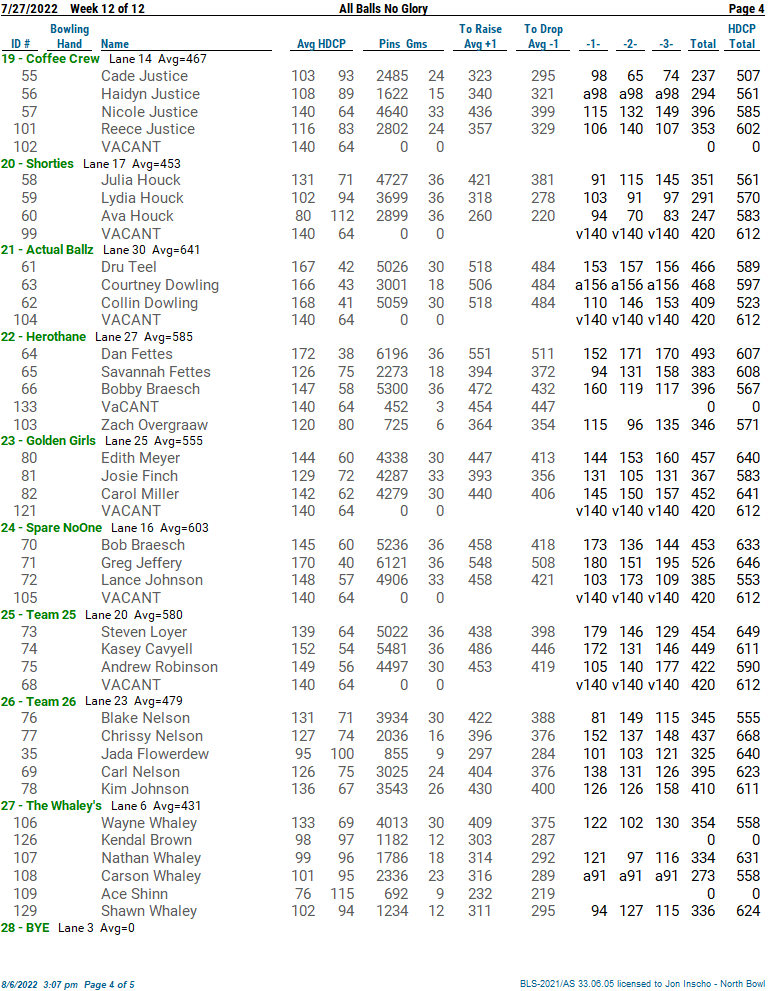
Task: Click the To Drop Avg -1 header
Action: pos(543,37)
